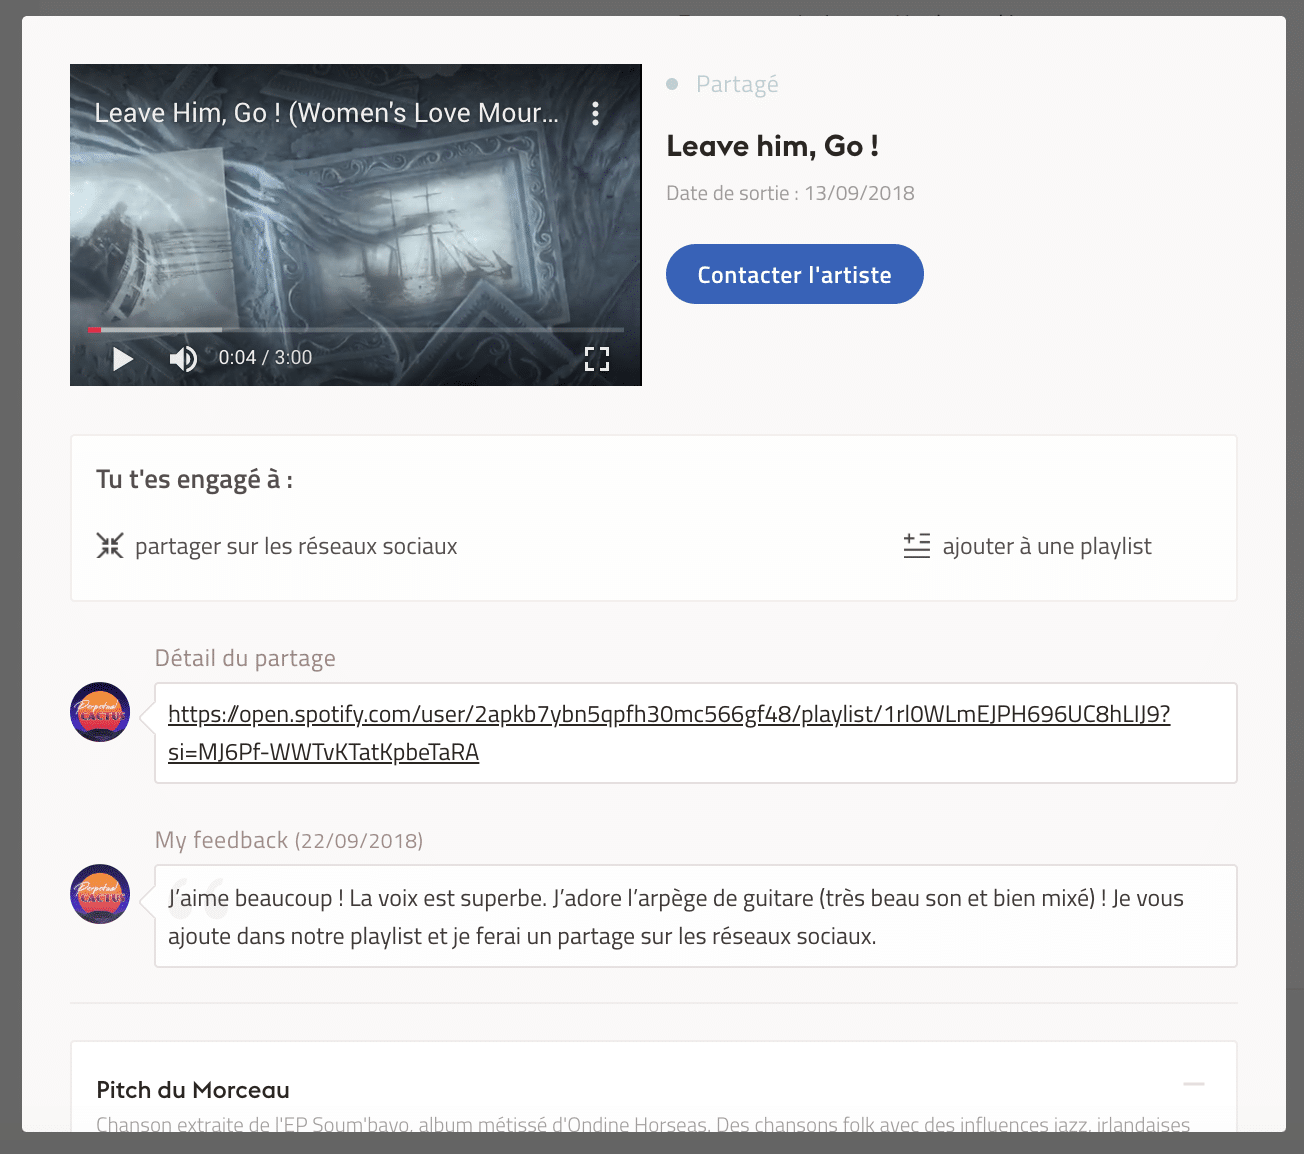Mute the video volume speaker icon

(183, 359)
